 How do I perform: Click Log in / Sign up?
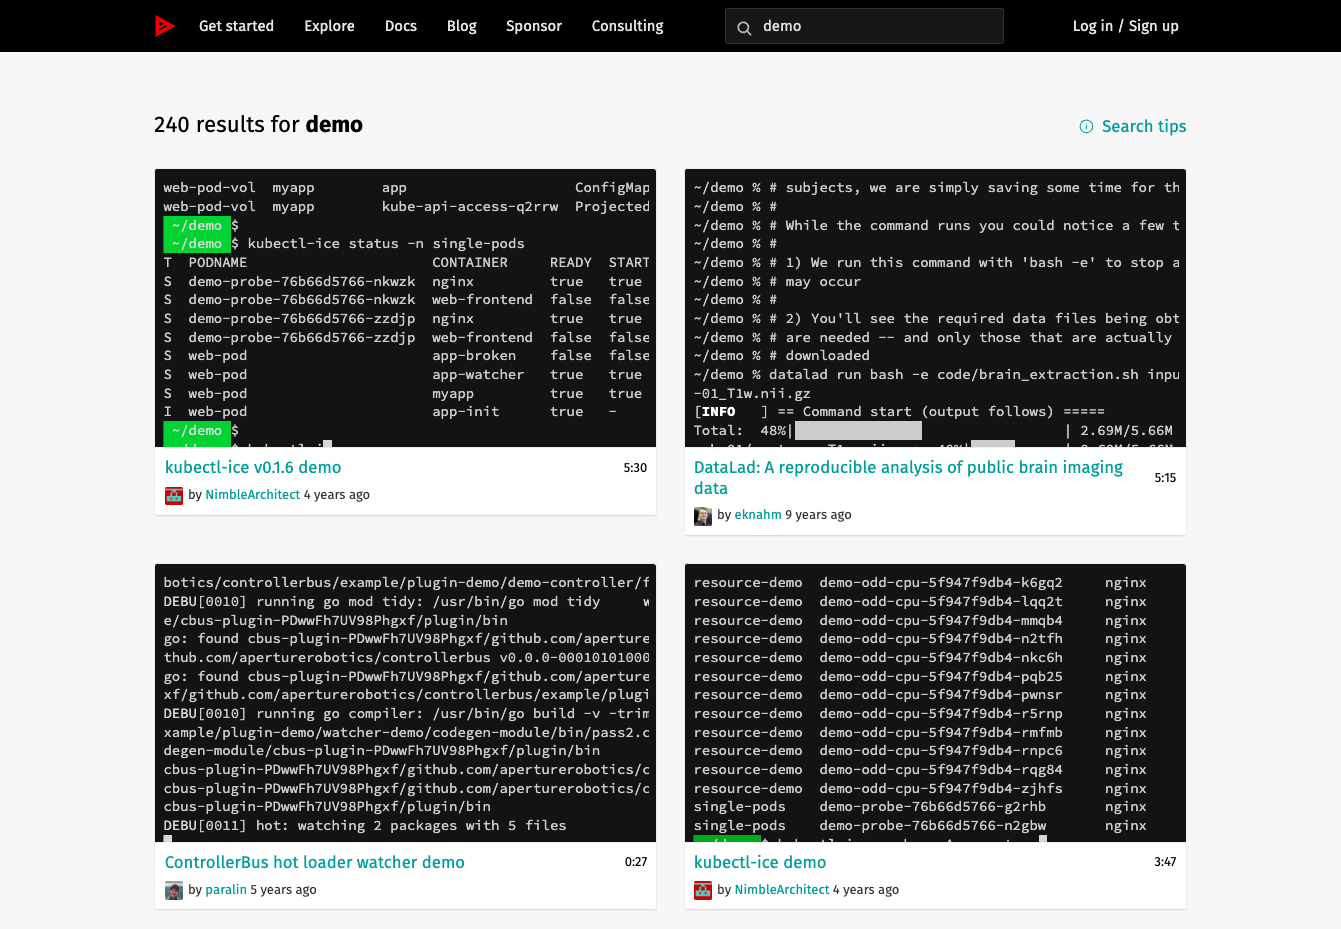(1126, 26)
